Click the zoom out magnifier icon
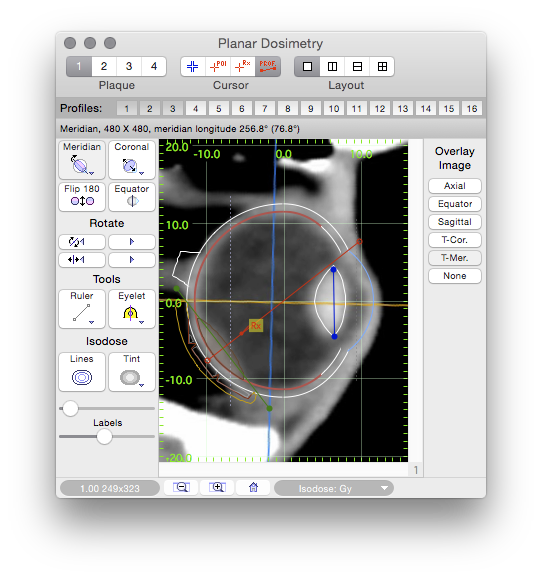The height and width of the screenshot is (578, 542). point(181,487)
